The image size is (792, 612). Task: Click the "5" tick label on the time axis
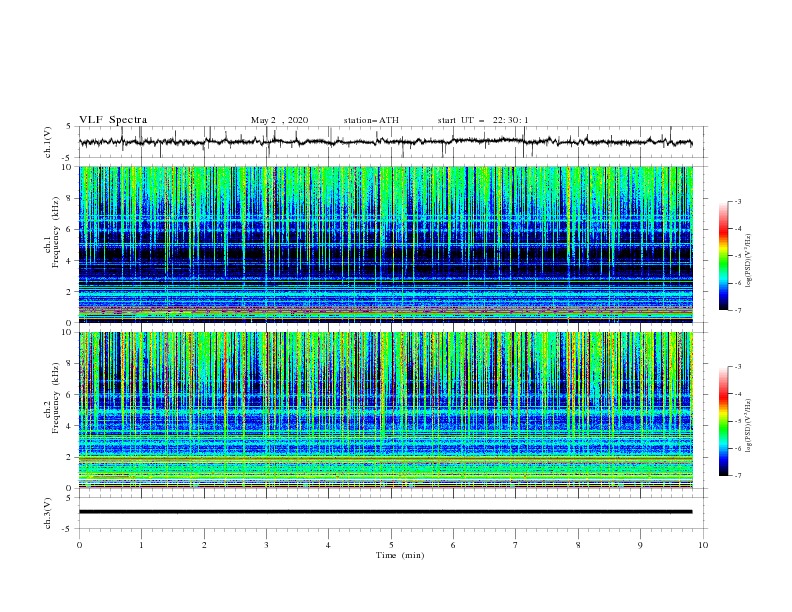click(391, 545)
